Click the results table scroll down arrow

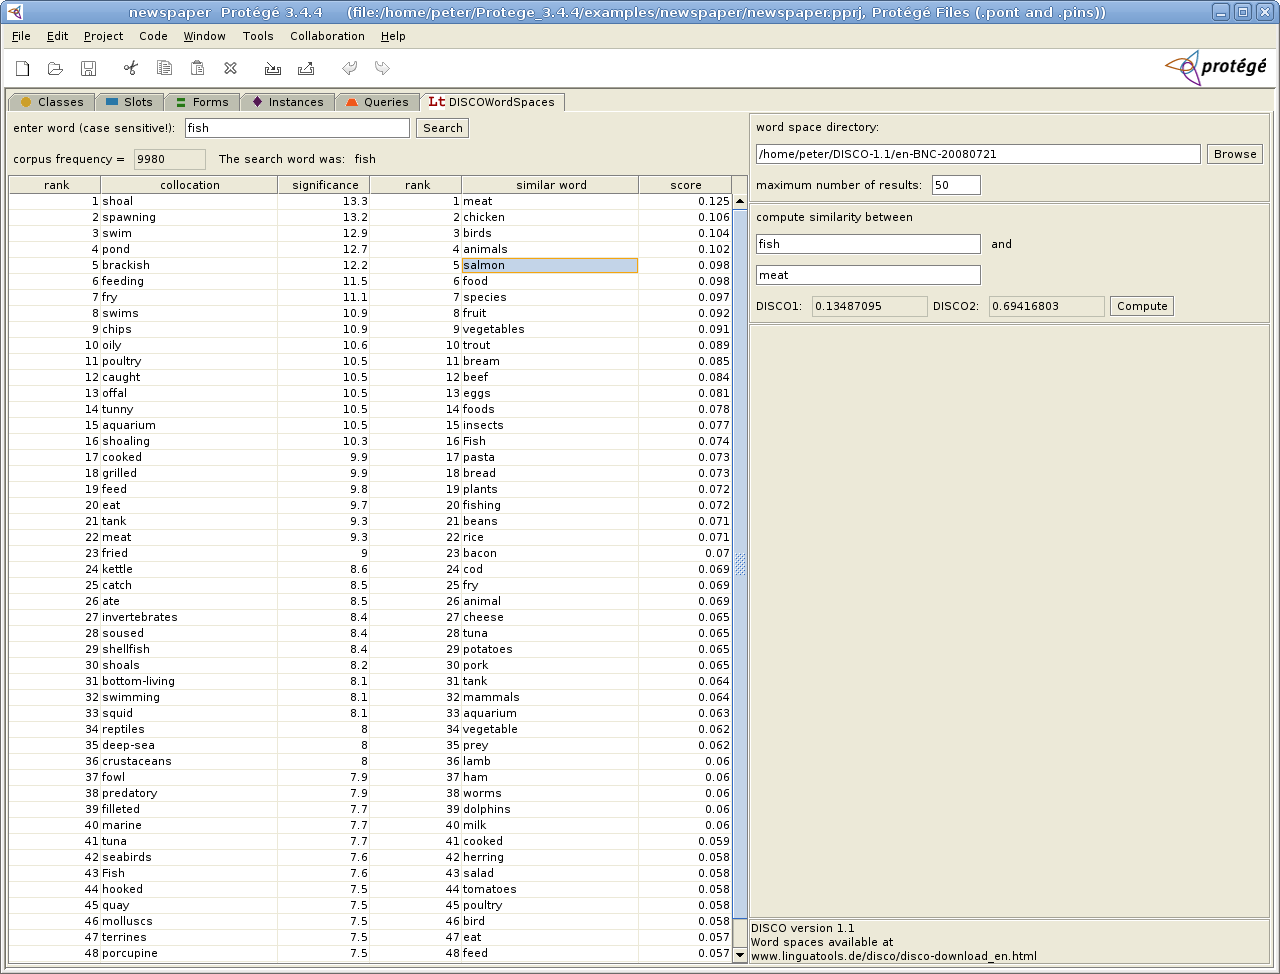(x=740, y=955)
